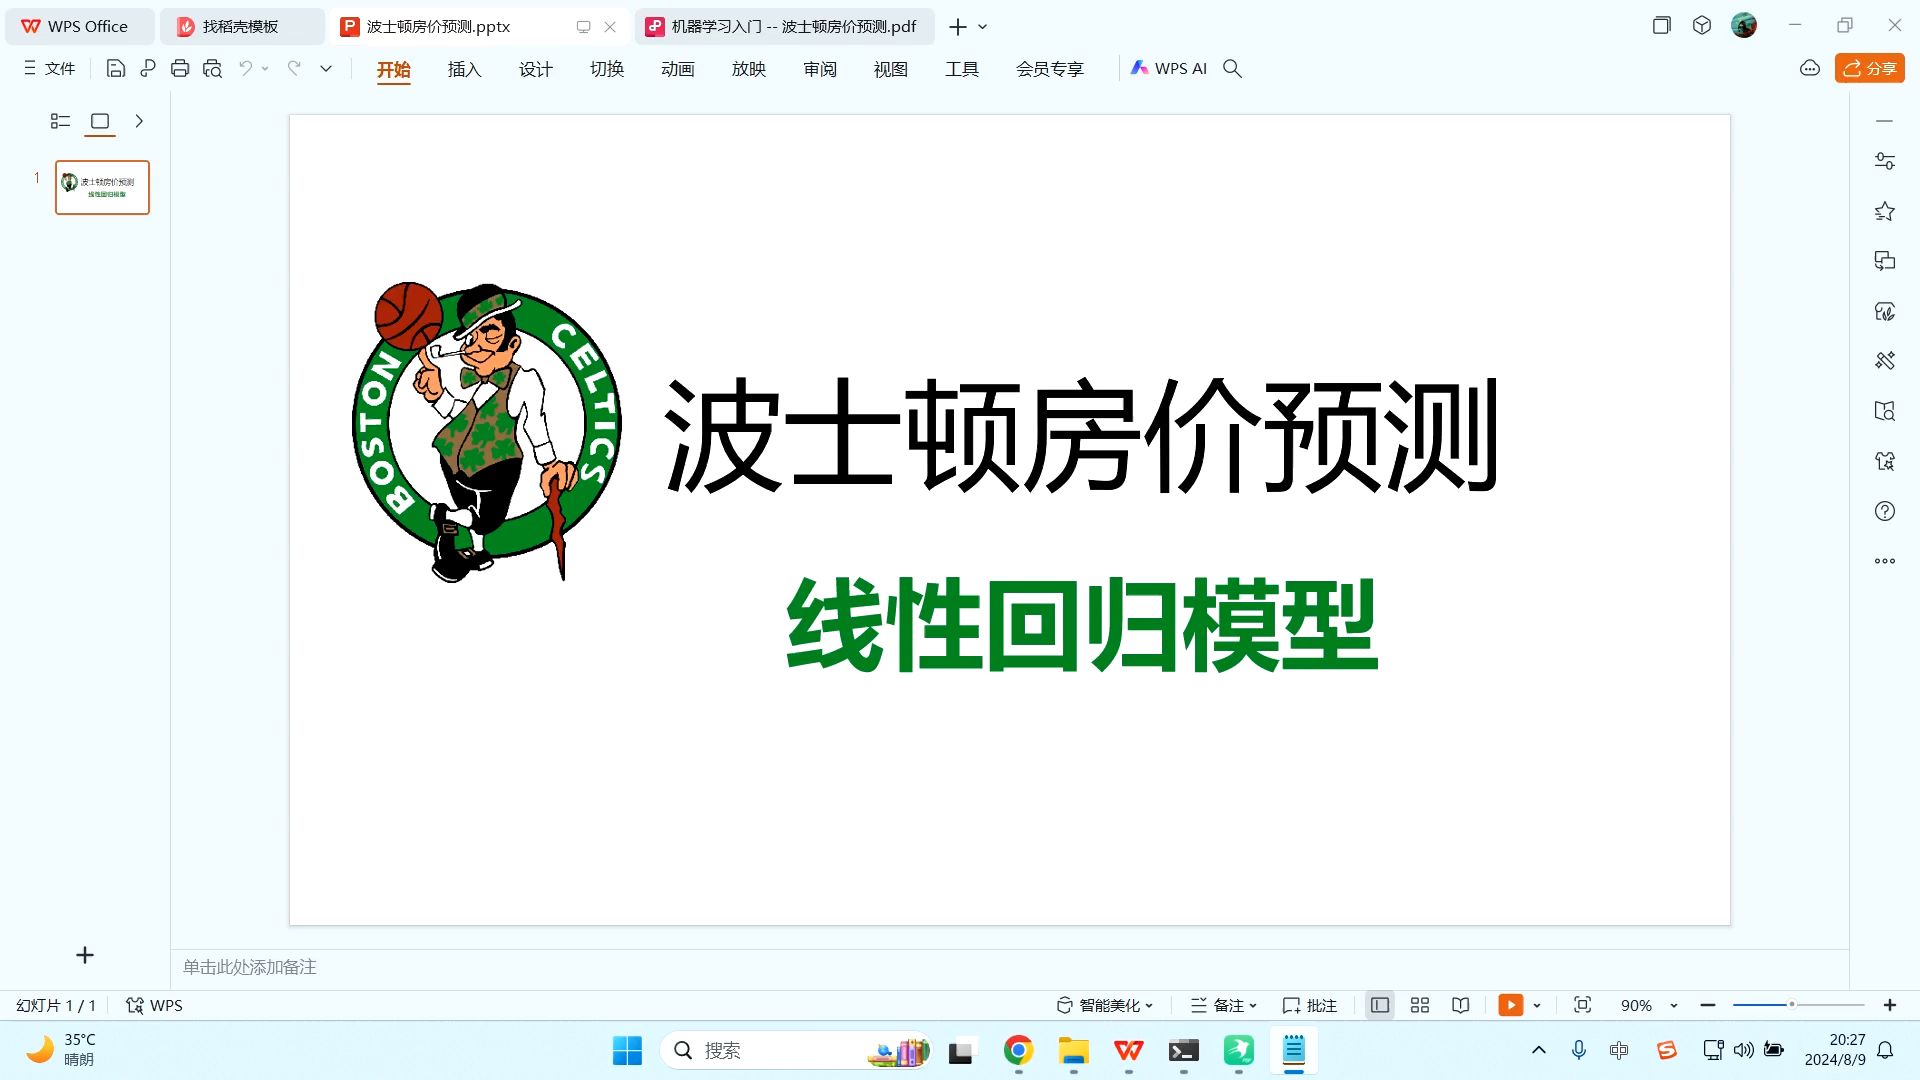Switch to 找稻壳模板 tab
1920x1080 pixels.
pos(241,27)
